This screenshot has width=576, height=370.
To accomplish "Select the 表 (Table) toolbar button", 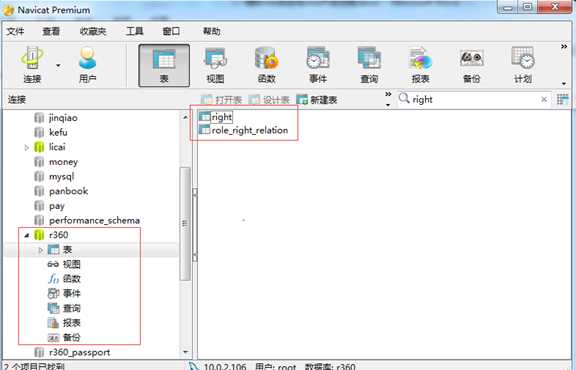I will coord(164,66).
